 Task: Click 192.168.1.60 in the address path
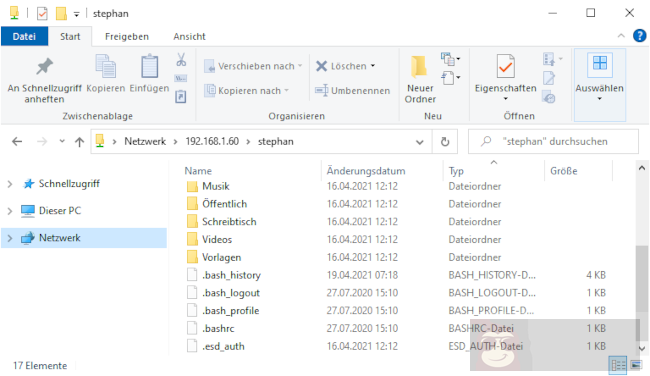[212, 141]
